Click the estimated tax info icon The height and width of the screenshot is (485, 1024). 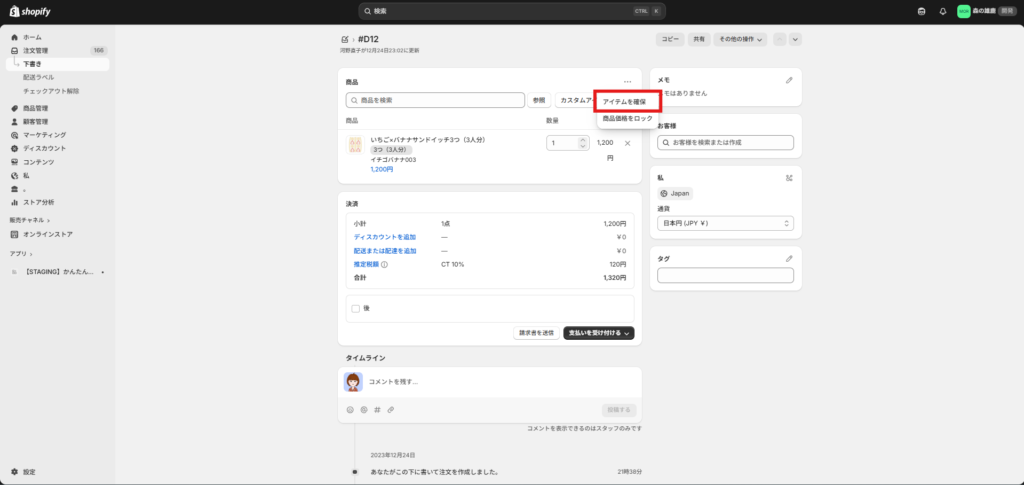pyautogui.click(x=384, y=264)
